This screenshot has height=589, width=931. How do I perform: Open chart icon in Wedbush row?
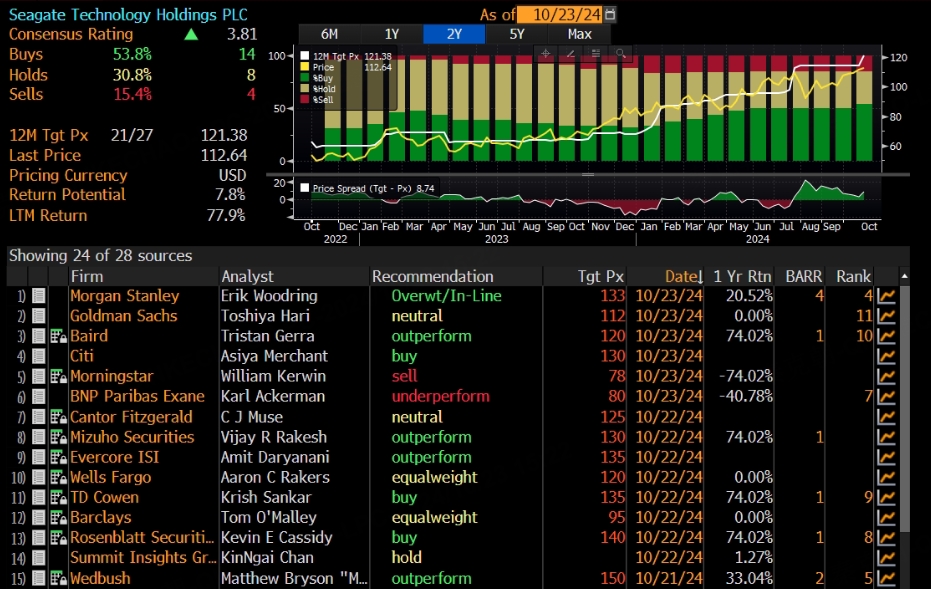886,578
